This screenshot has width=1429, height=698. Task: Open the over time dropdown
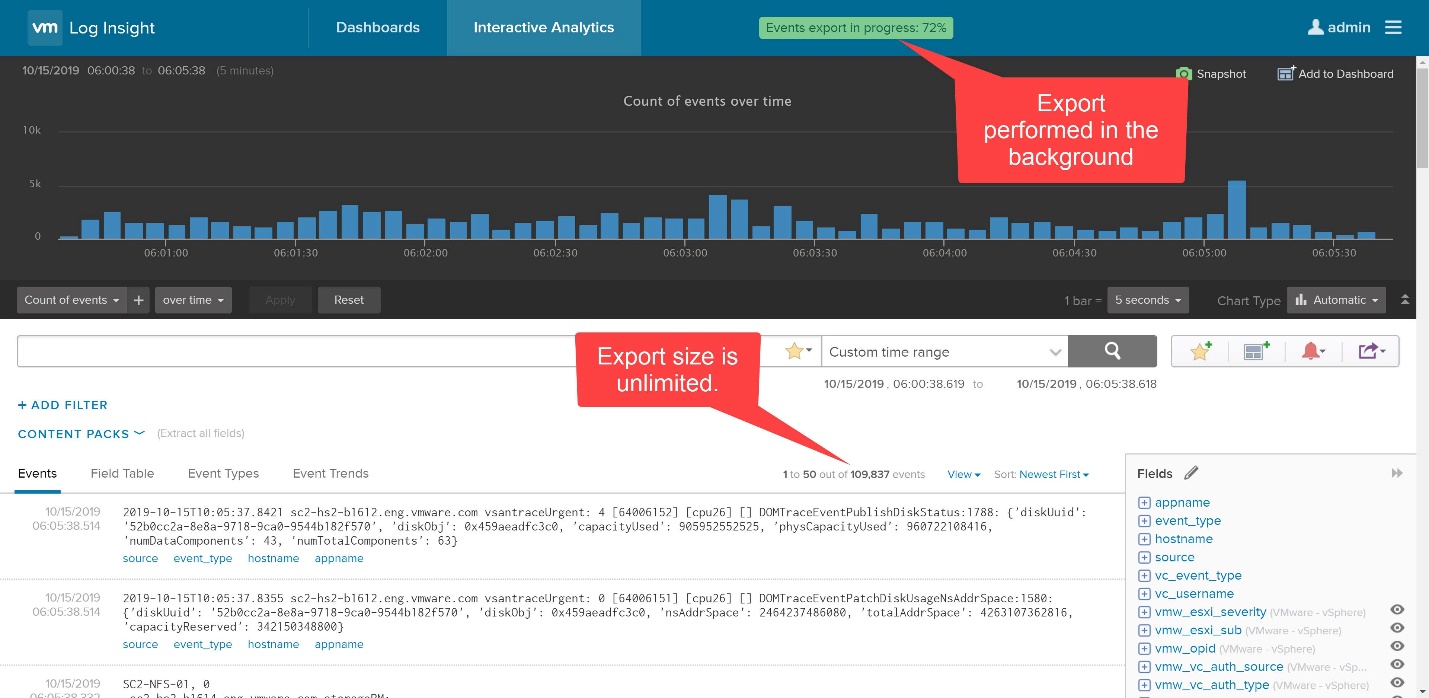194,300
